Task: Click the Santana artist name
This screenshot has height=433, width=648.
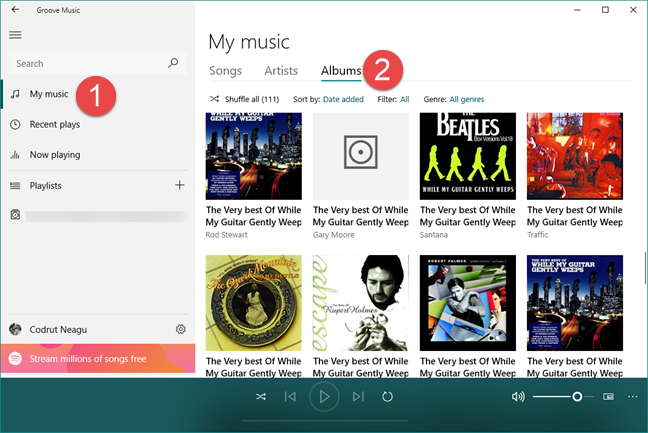Action: click(x=434, y=235)
